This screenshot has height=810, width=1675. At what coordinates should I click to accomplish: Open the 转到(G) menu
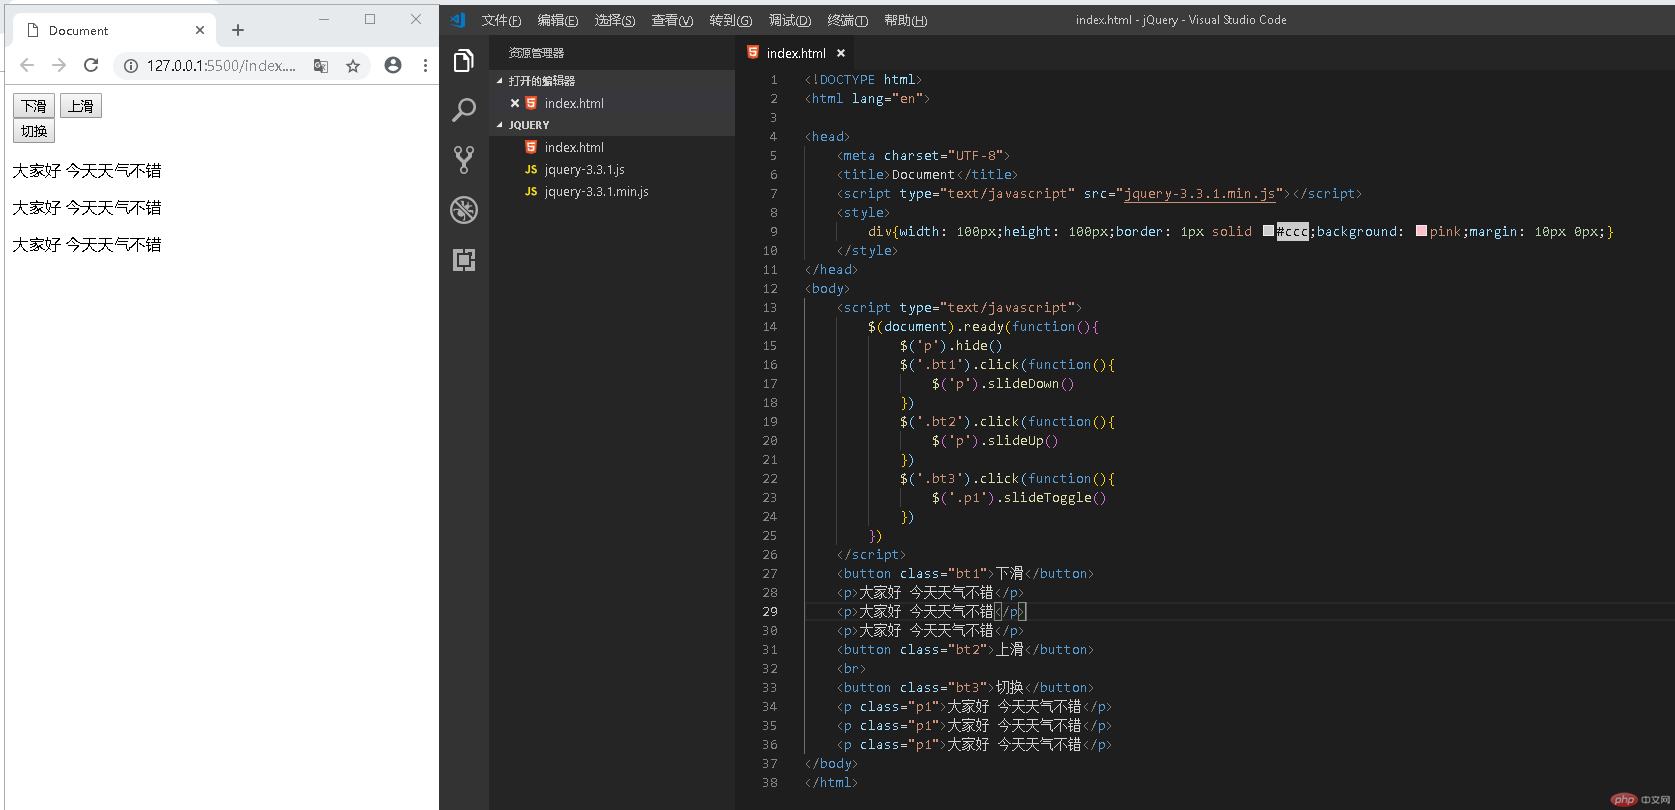pyautogui.click(x=730, y=20)
